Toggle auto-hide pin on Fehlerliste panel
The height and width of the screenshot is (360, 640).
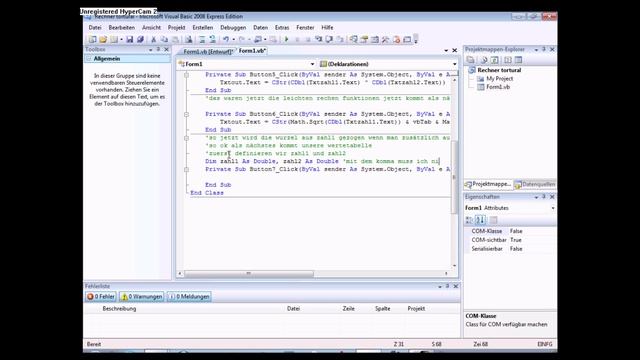448,286
